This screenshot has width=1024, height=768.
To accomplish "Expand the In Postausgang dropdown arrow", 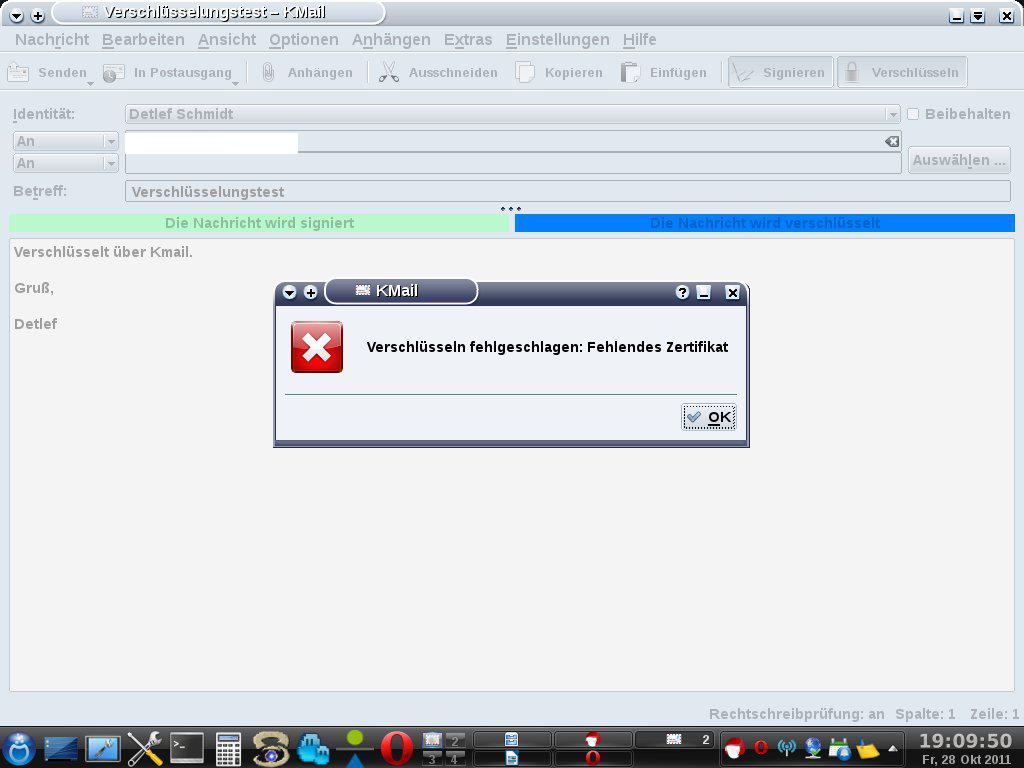I will (235, 84).
